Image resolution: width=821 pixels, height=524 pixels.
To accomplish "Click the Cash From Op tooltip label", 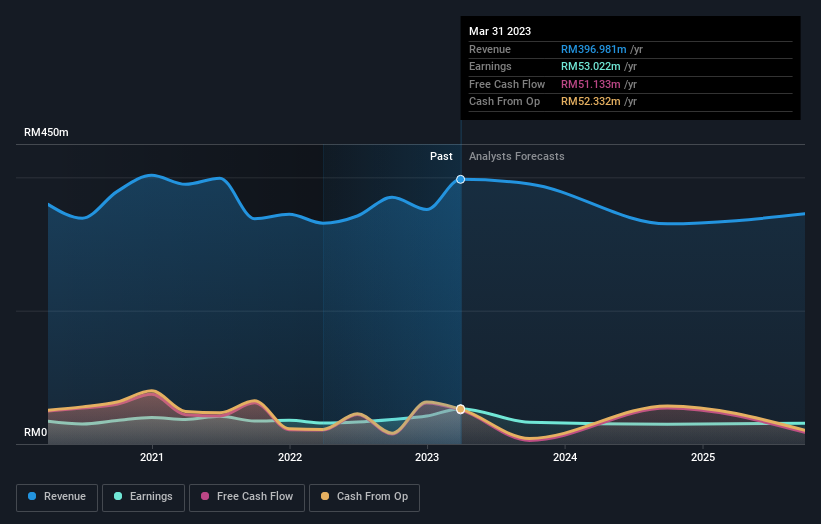I will coord(504,102).
